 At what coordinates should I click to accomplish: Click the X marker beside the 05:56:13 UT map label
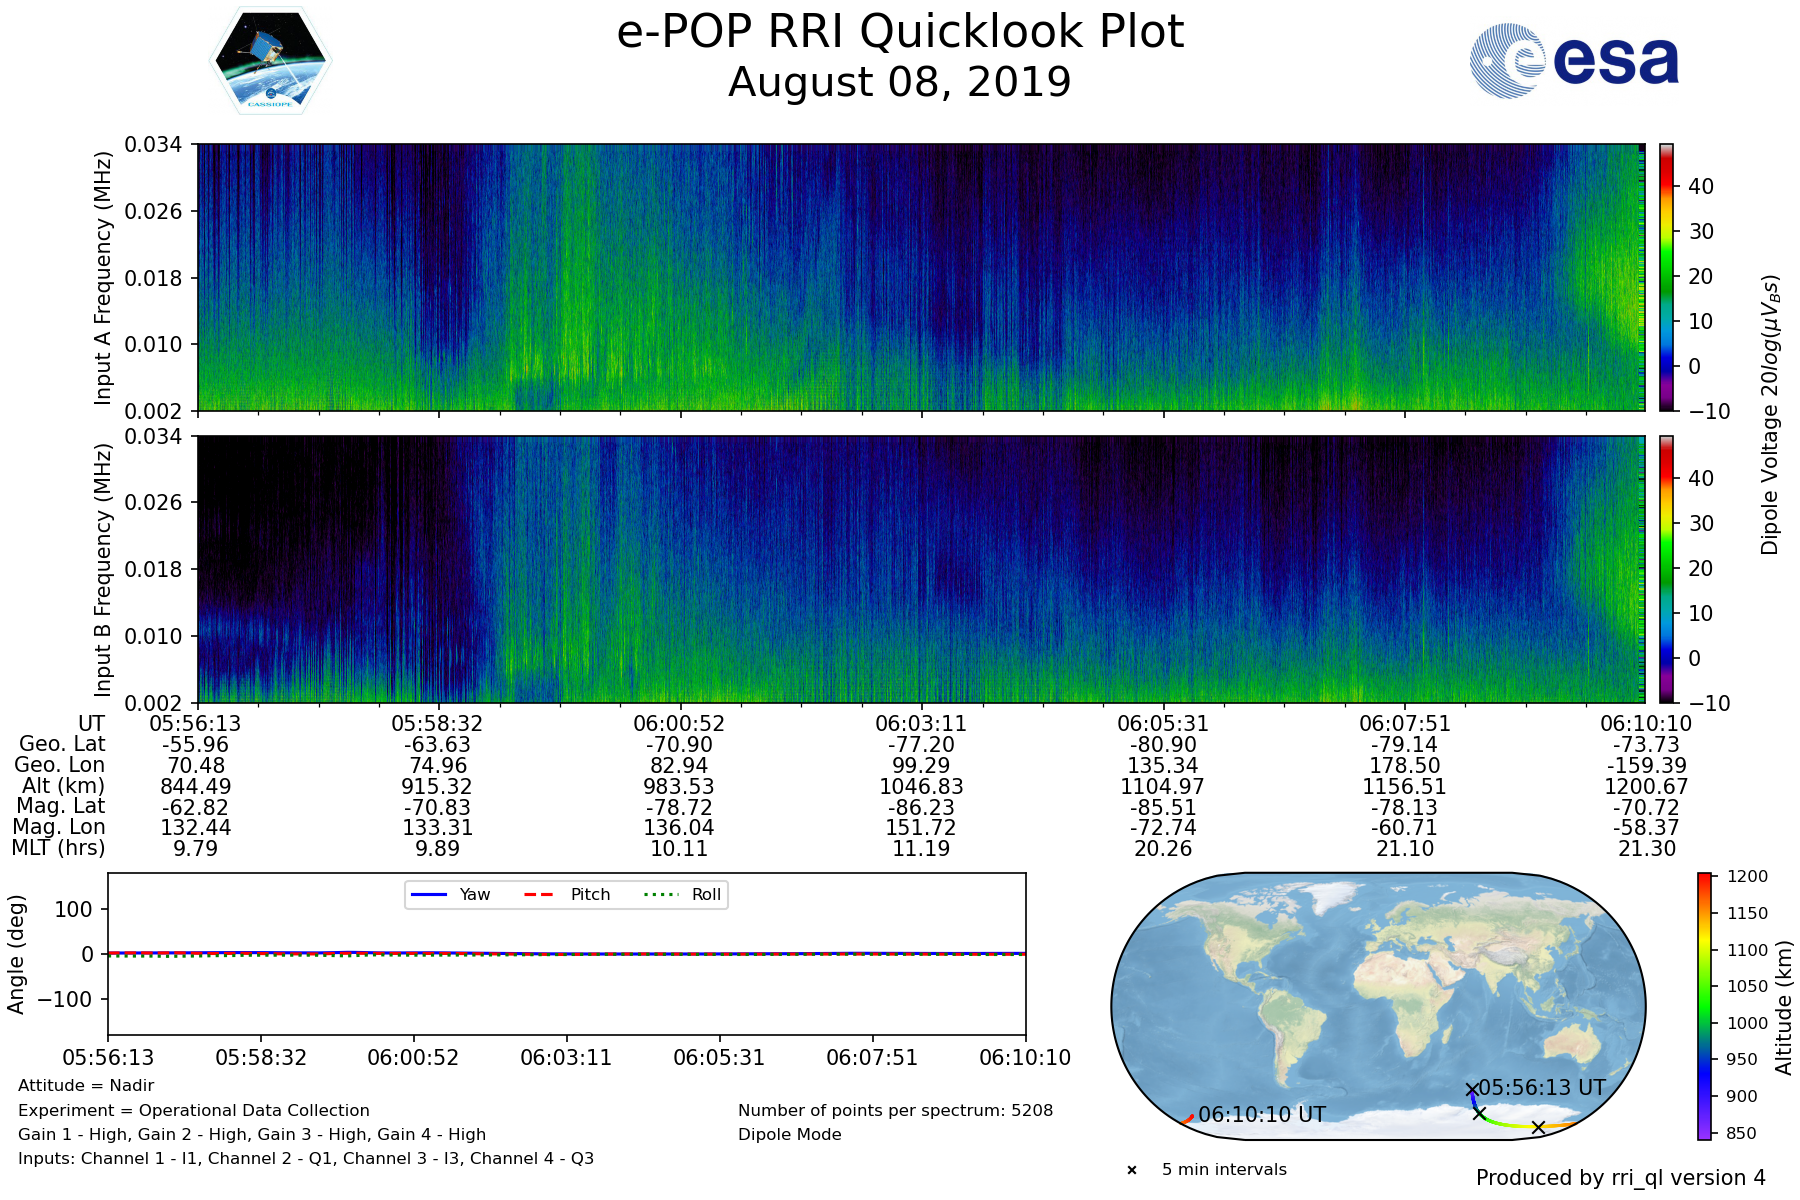point(1472,1090)
